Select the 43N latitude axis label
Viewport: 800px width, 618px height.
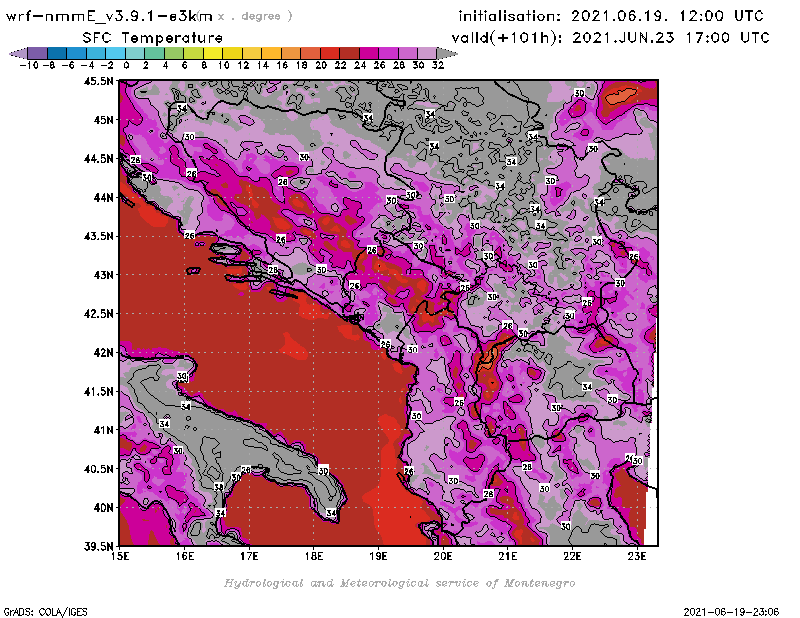pyautogui.click(x=103, y=275)
